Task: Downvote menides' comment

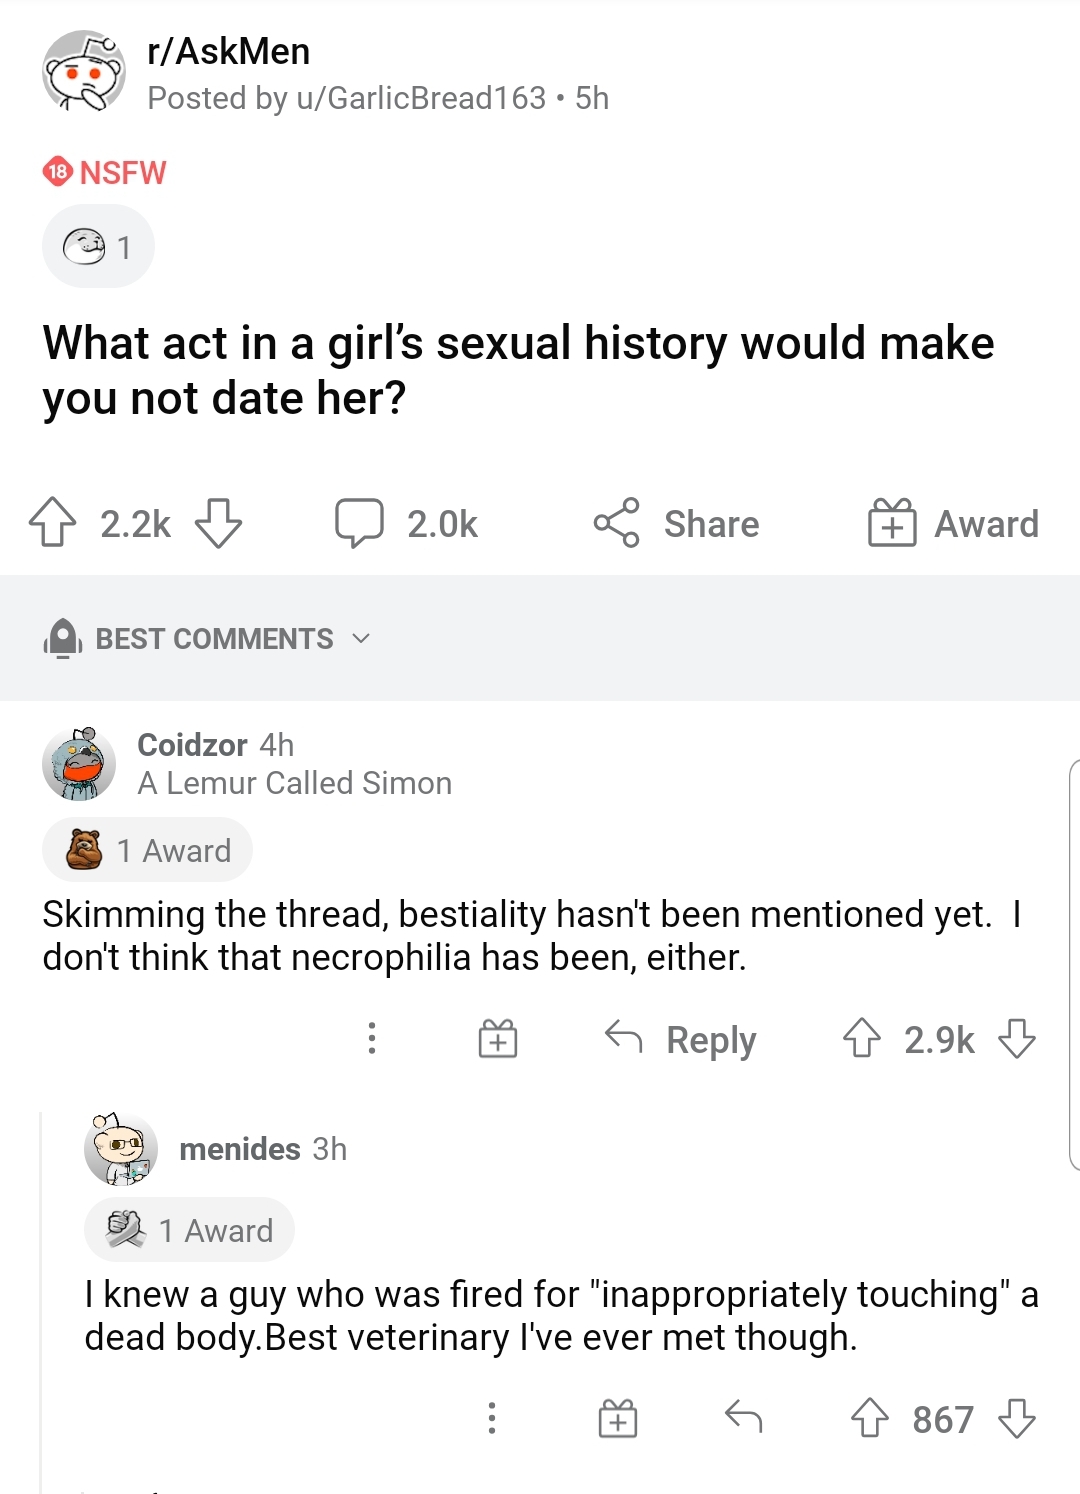Action: [1019, 1419]
